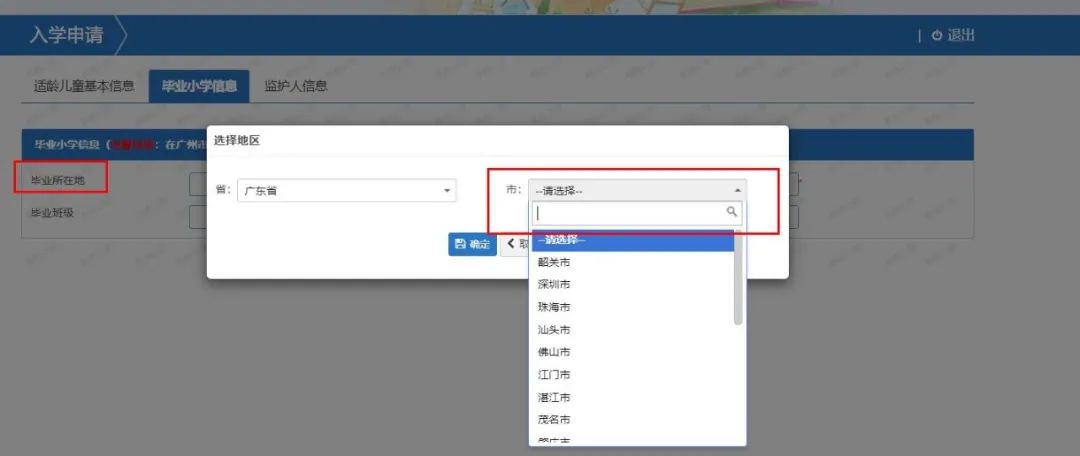Image resolution: width=1080 pixels, height=456 pixels.
Task: Choose 茂名市 city entry
Action: (x=554, y=420)
